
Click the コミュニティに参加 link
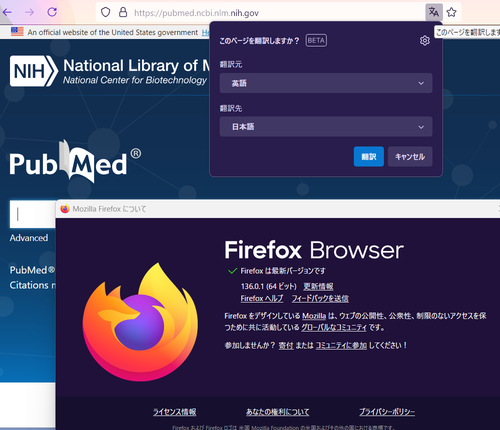point(341,345)
